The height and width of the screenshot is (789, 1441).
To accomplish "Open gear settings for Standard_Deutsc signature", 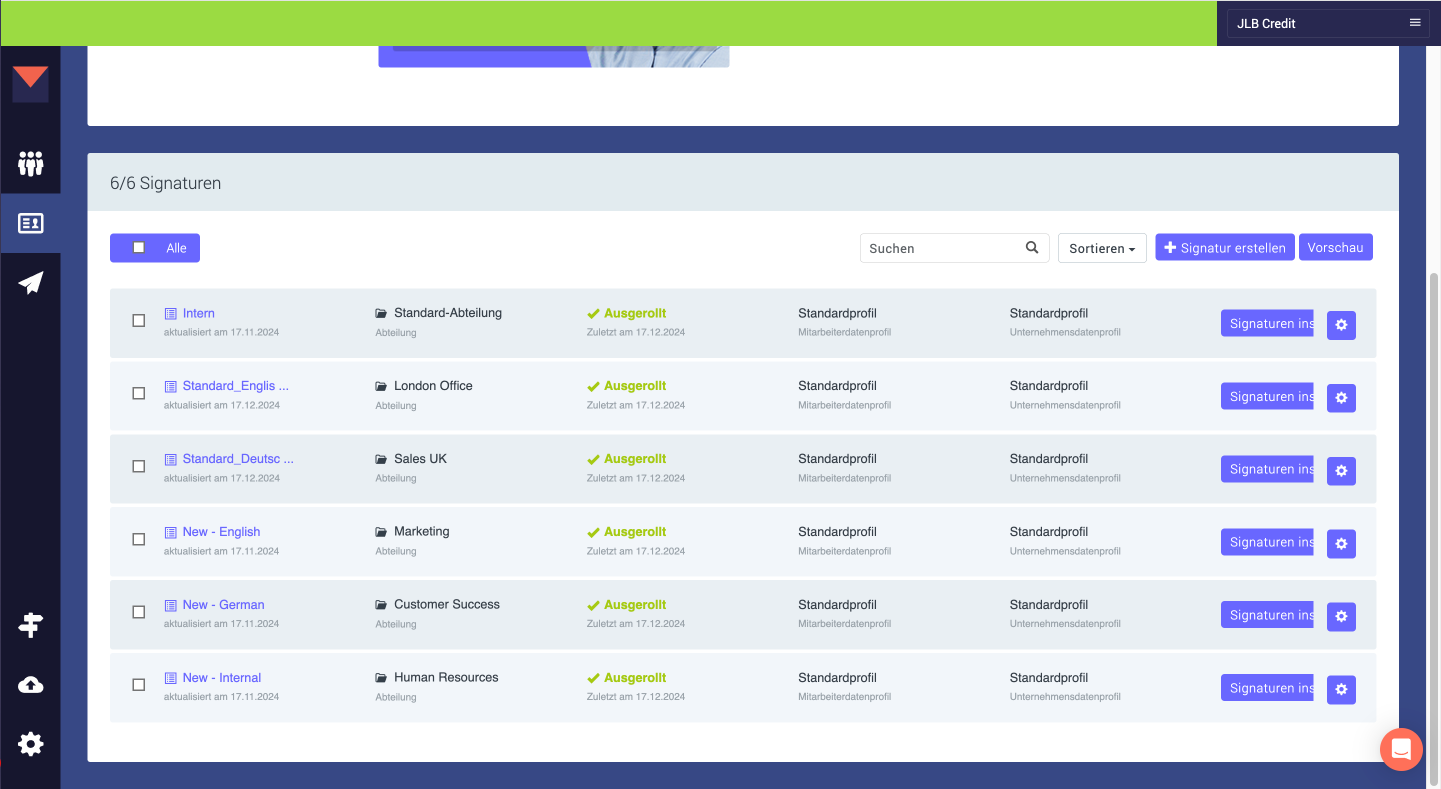I will pyautogui.click(x=1341, y=471).
